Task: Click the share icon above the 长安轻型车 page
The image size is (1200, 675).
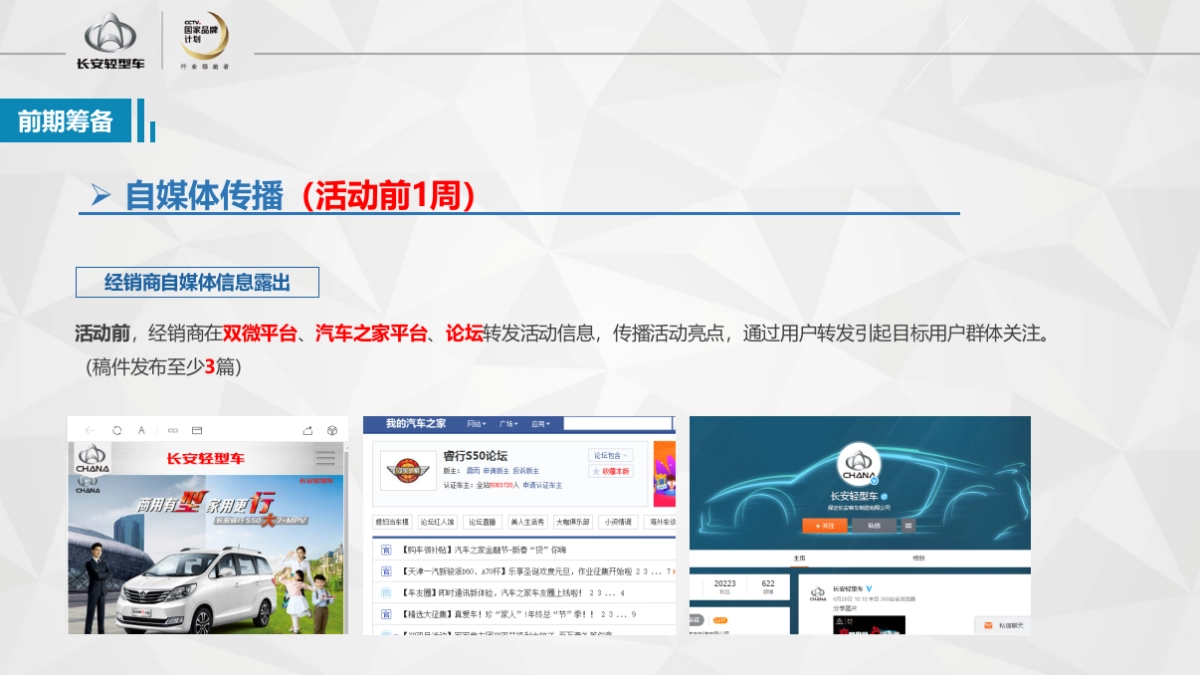Action: pos(310,431)
